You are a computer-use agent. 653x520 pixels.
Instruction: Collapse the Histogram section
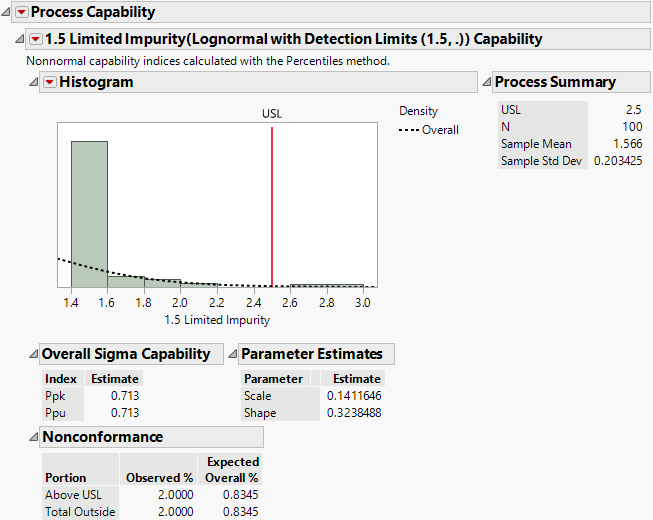click(x=34, y=82)
